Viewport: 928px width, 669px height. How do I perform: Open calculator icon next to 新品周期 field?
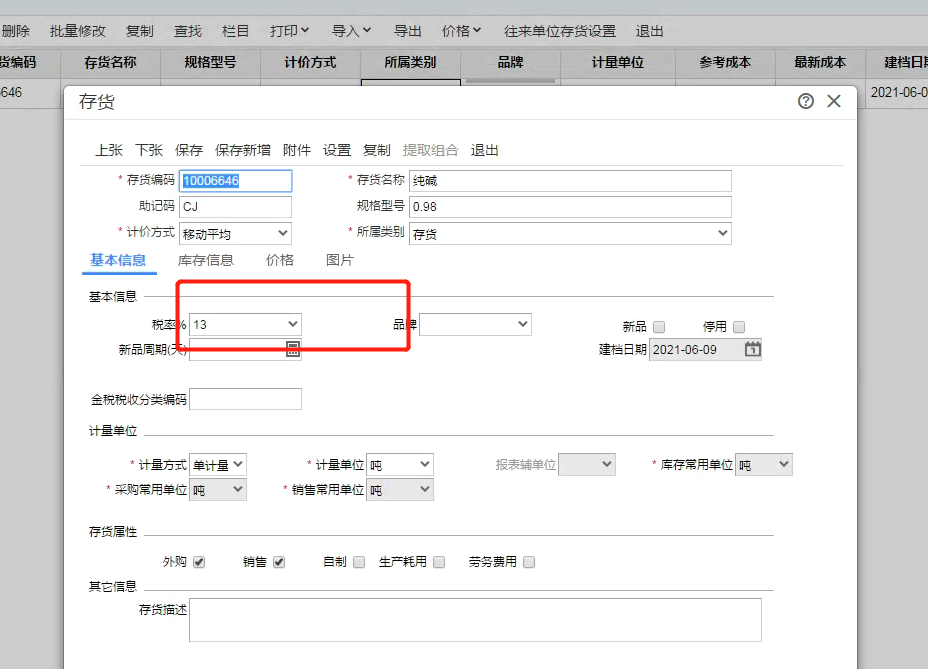coord(293,349)
